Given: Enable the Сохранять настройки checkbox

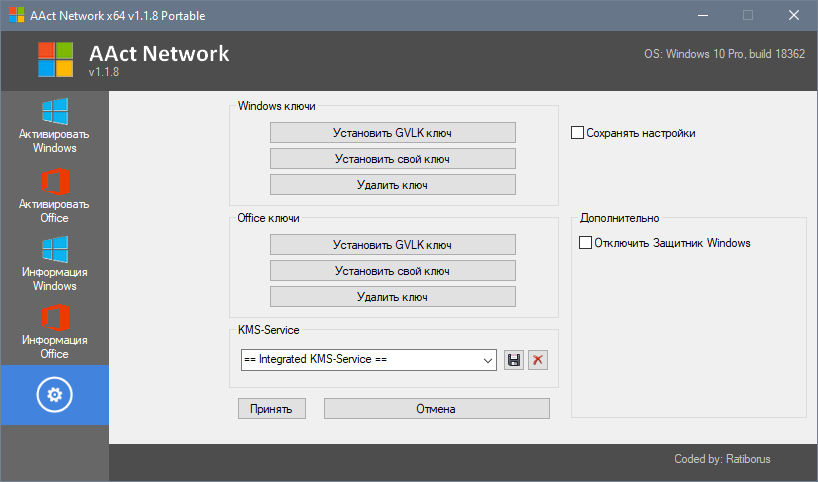Looking at the screenshot, I should coord(577,133).
